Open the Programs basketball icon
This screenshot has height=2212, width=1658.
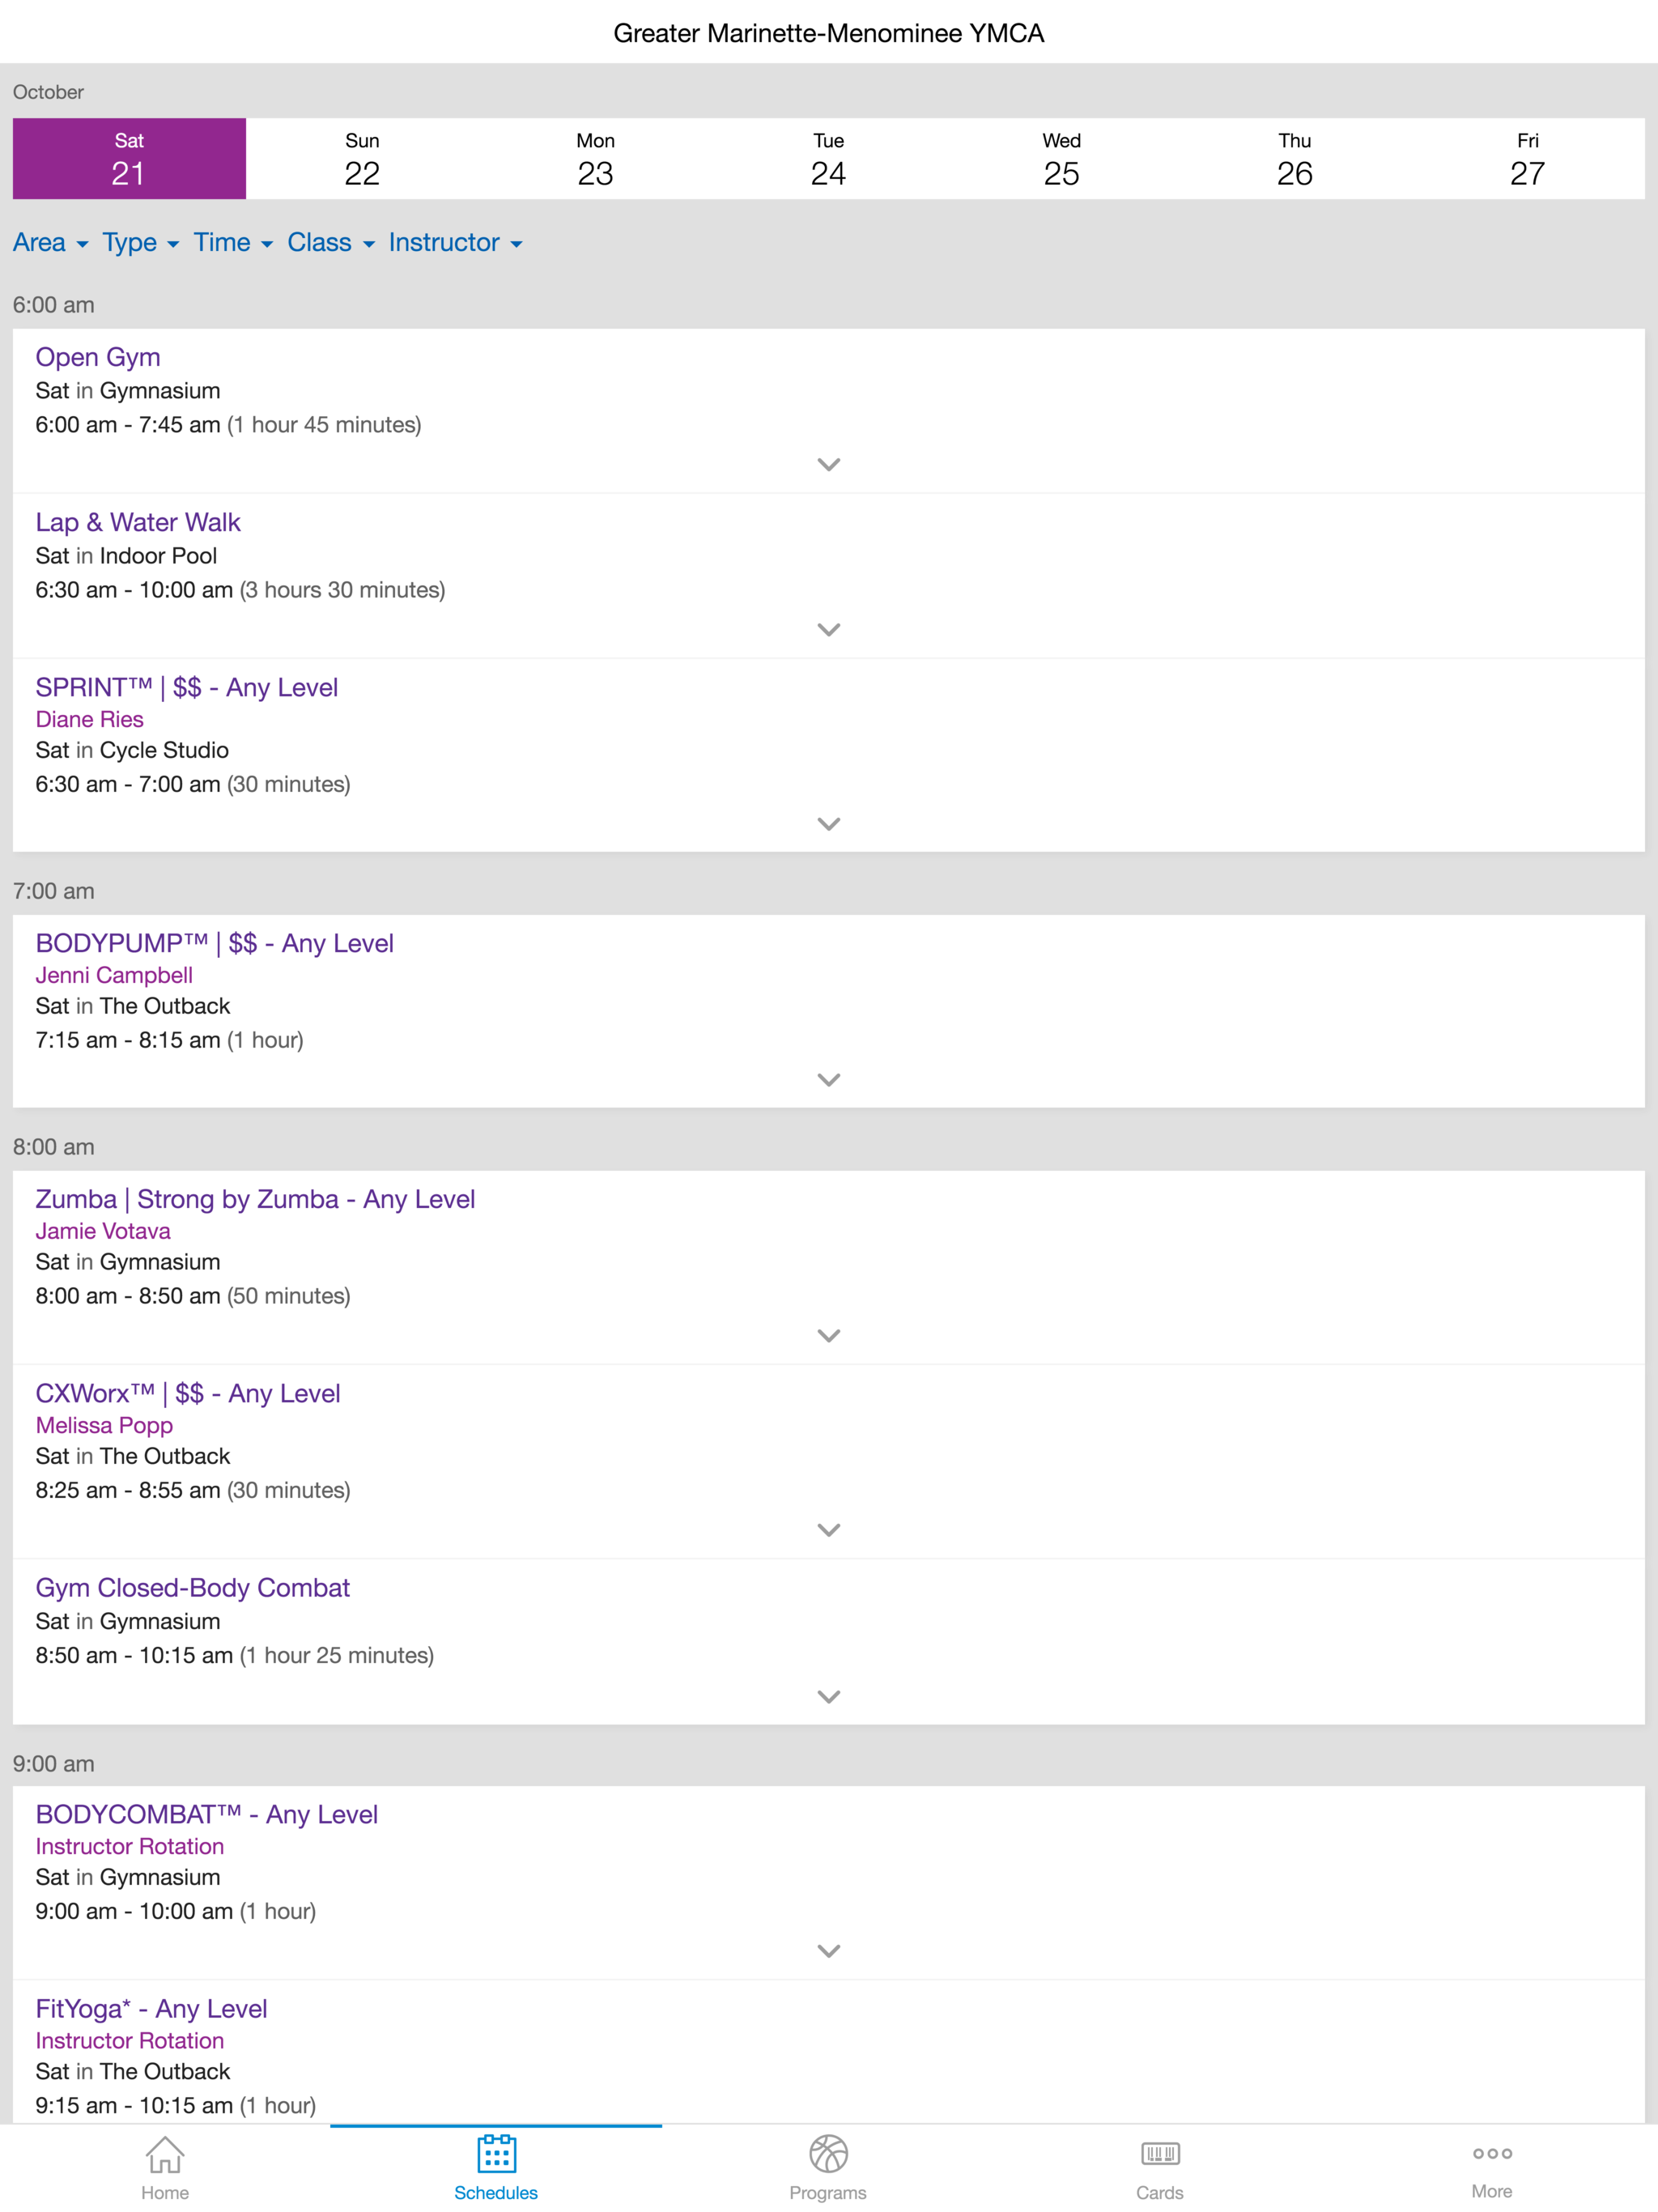pyautogui.click(x=828, y=2154)
